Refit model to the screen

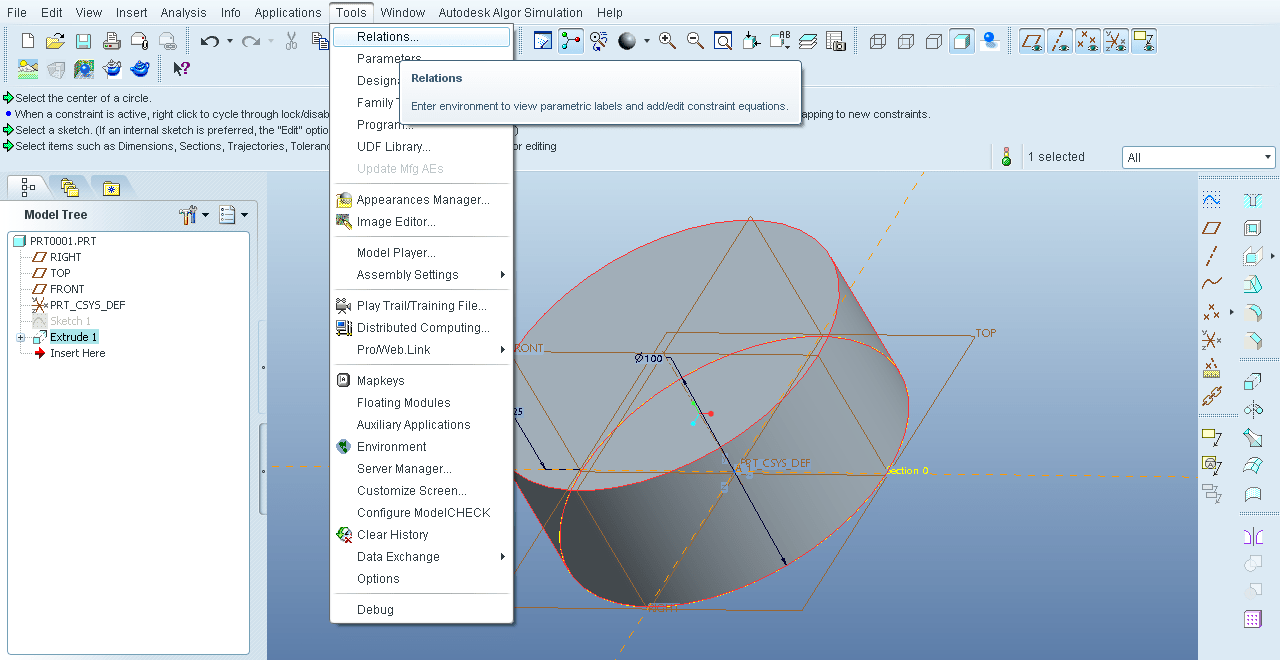pyautogui.click(x=723, y=41)
